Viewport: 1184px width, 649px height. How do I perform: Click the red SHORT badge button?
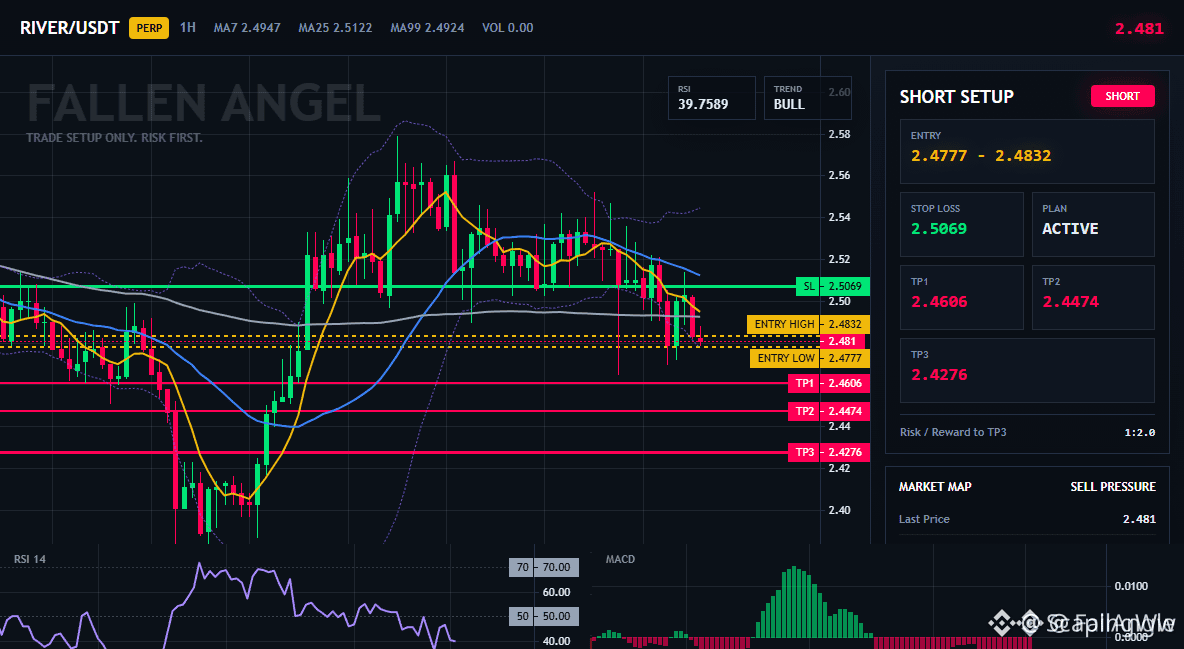point(1122,96)
